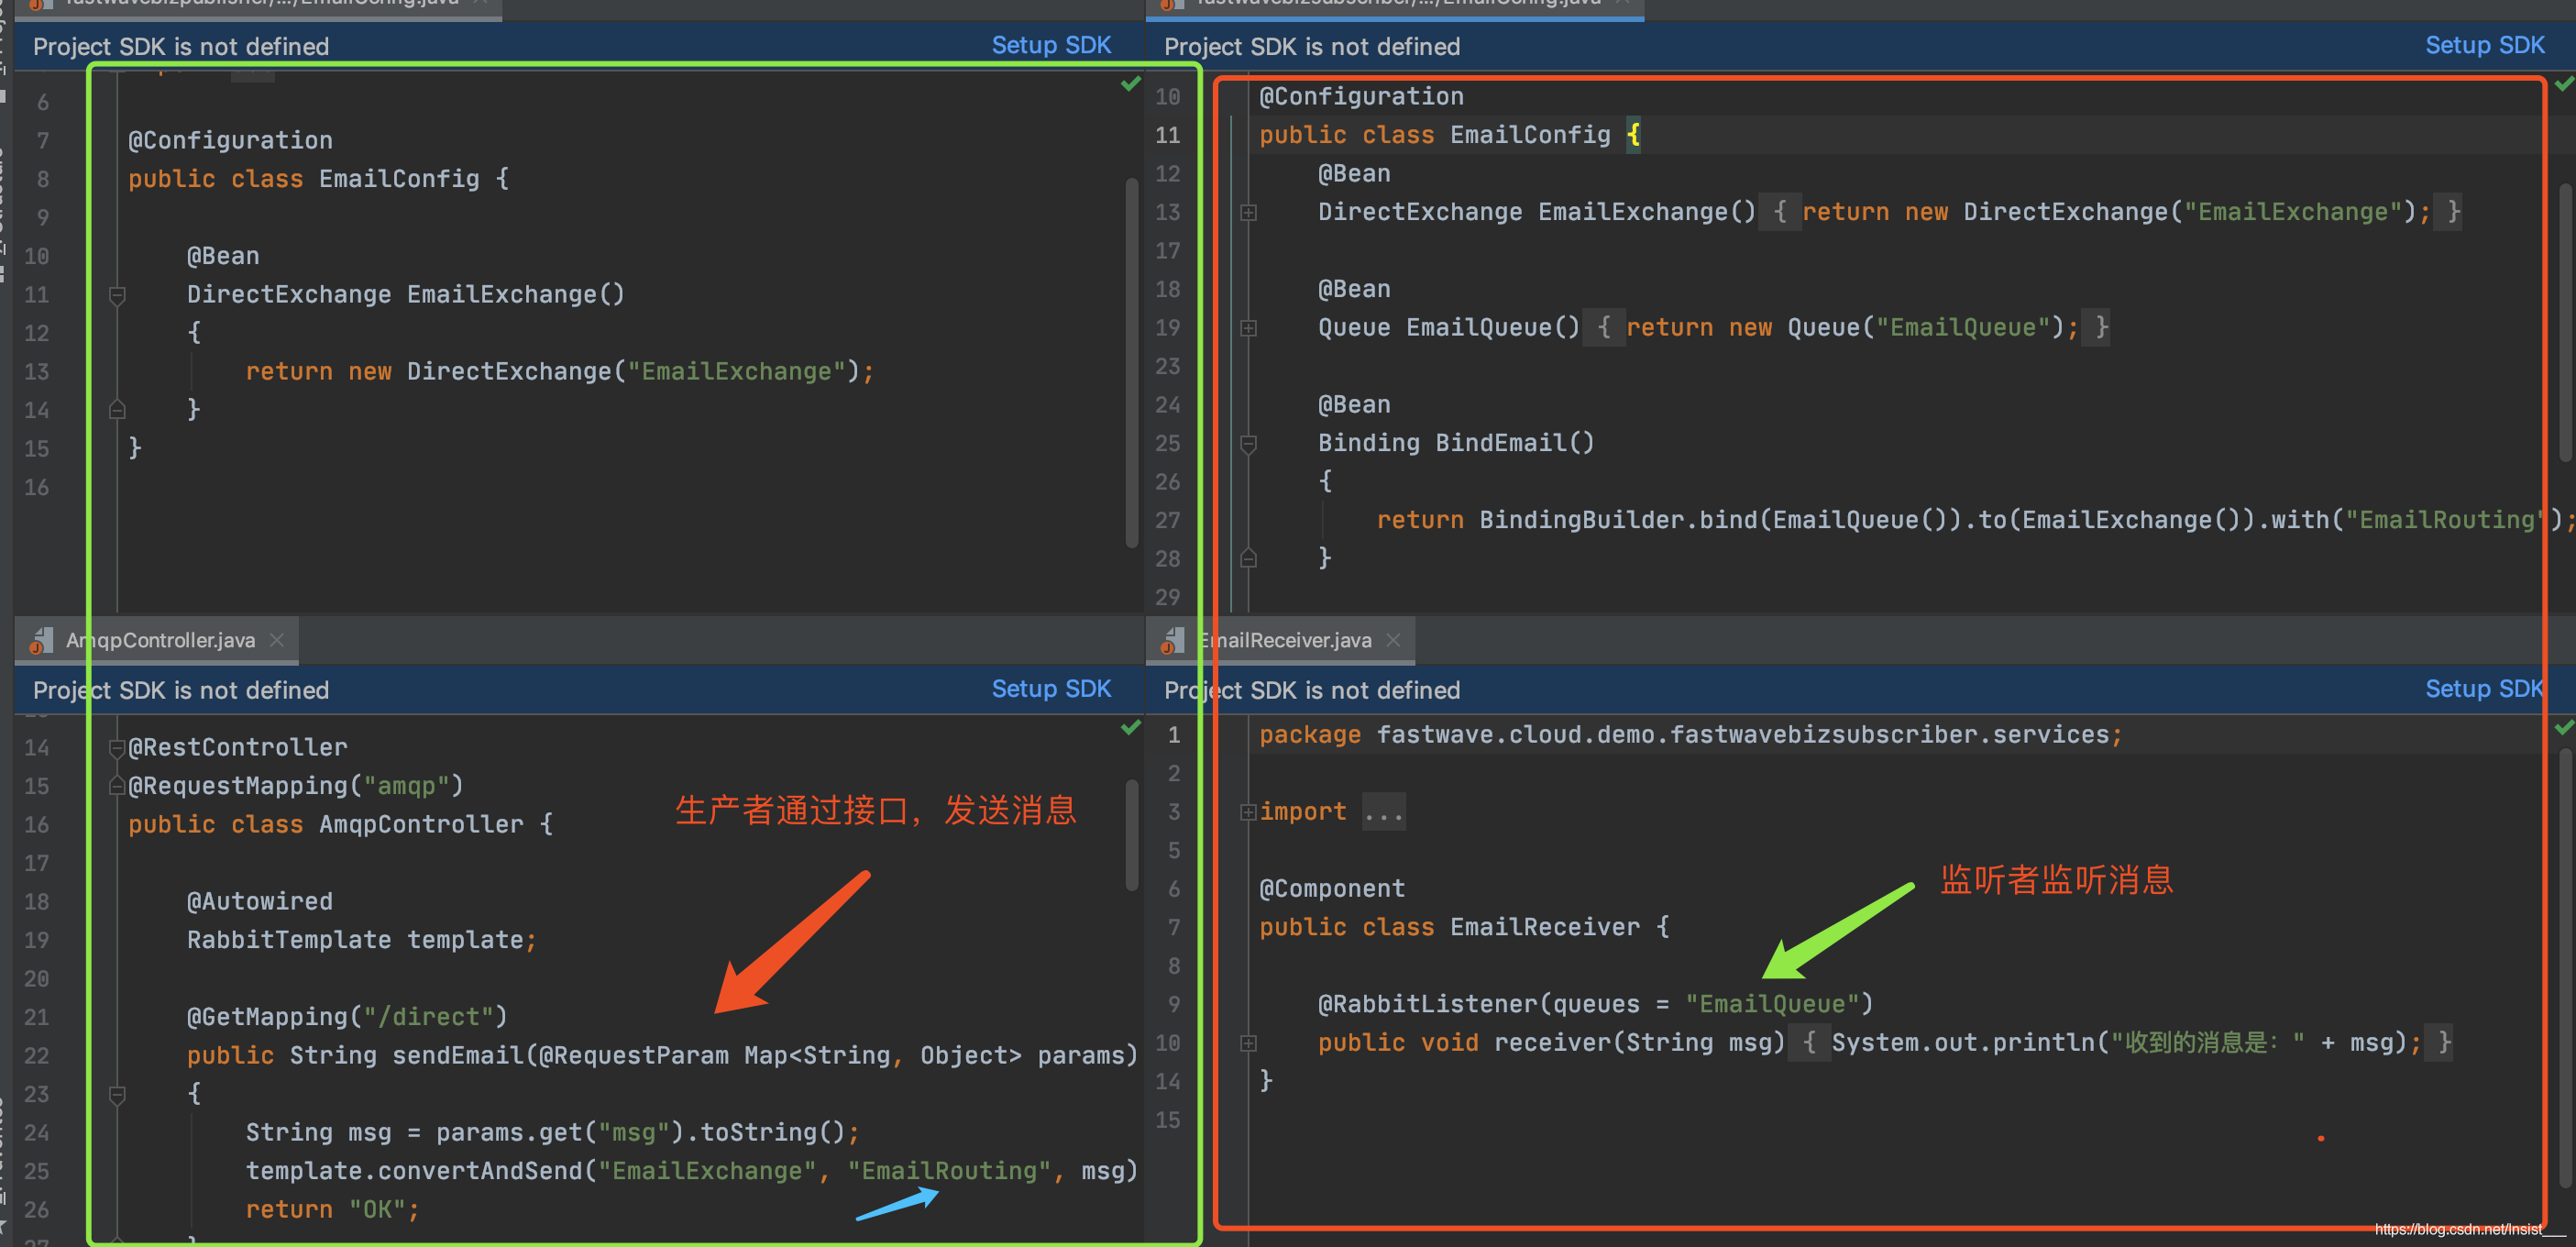Close the AmqpController.java tab
This screenshot has height=1247, width=2576.
pos(277,640)
